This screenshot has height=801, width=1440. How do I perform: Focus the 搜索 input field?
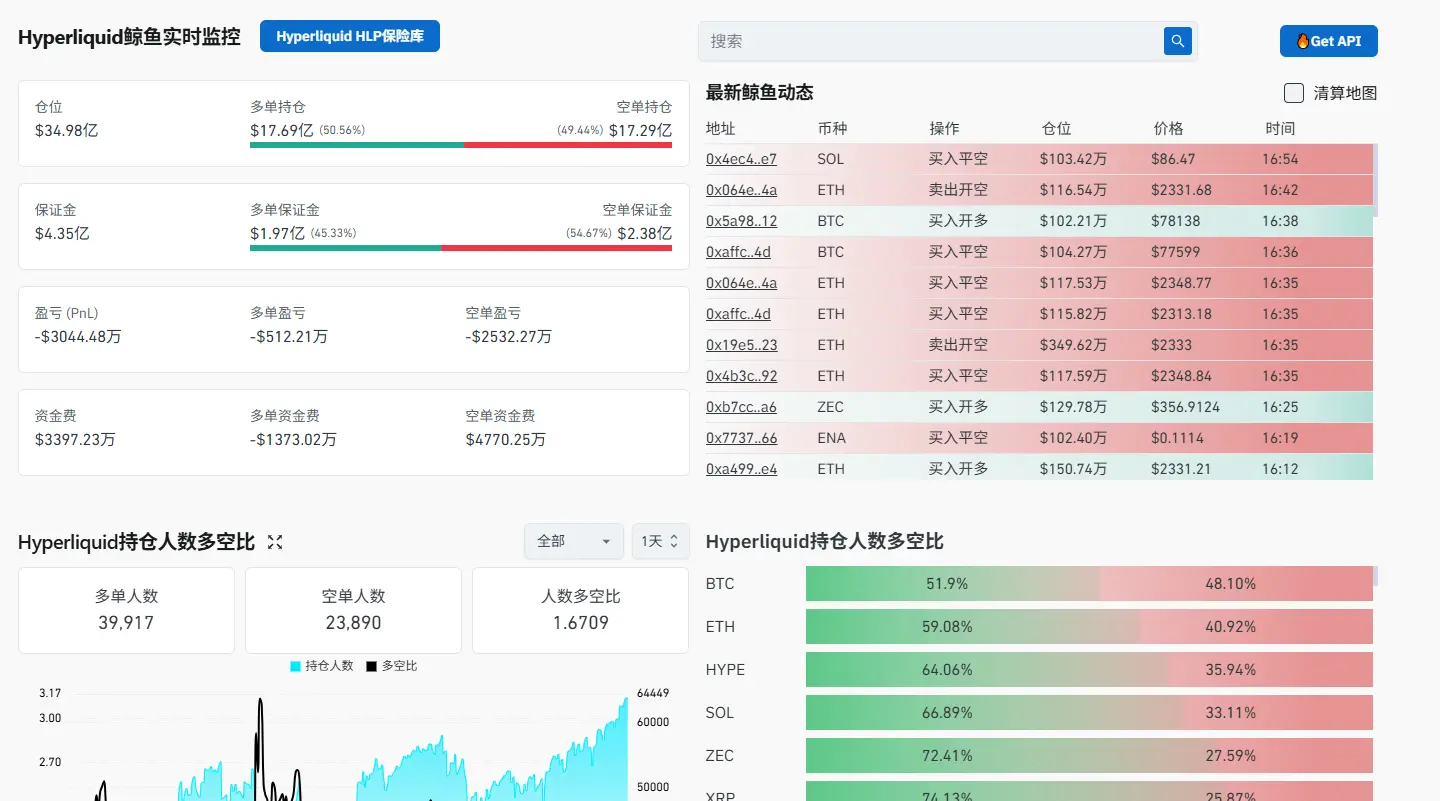[x=931, y=41]
